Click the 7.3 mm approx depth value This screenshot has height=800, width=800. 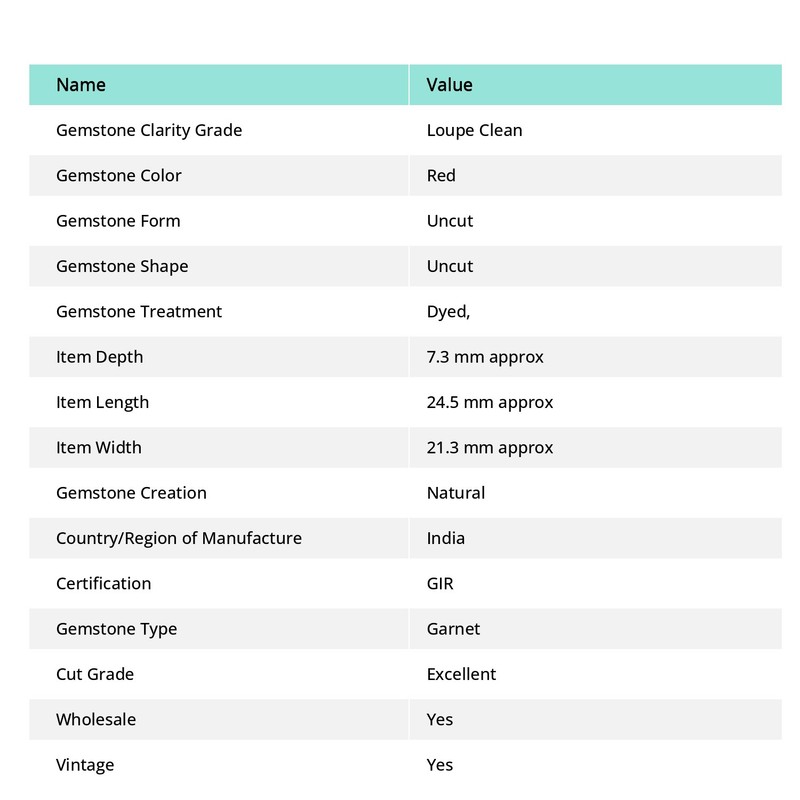tap(485, 357)
